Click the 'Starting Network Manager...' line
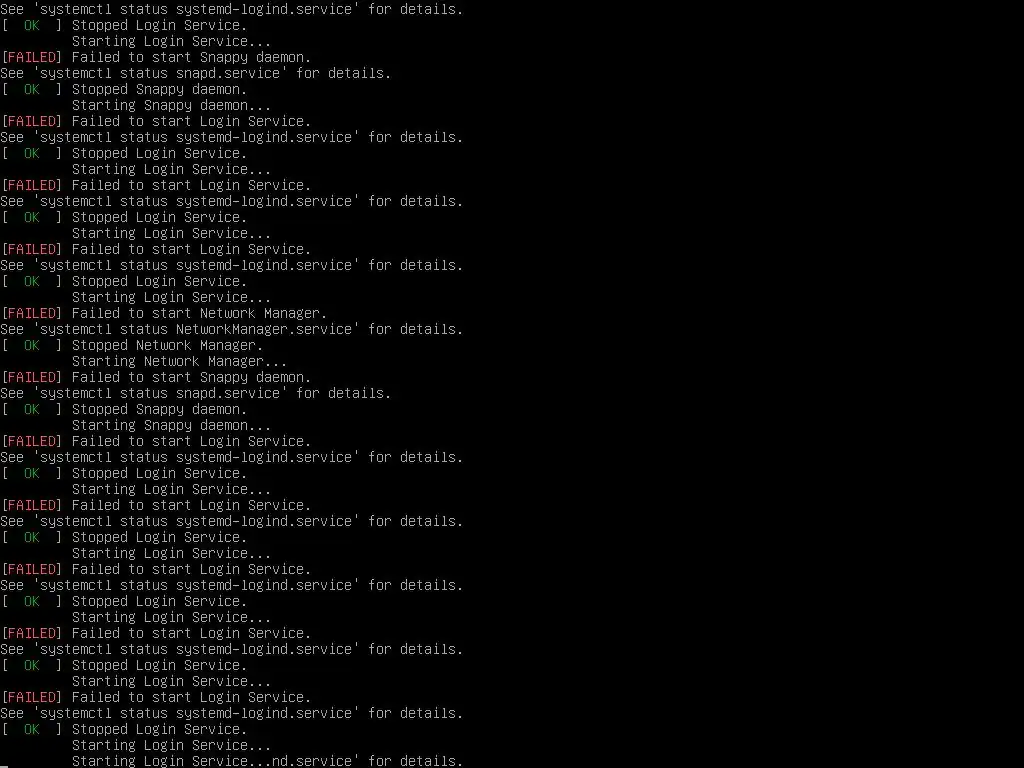This screenshot has height=768, width=1024. tap(179, 361)
